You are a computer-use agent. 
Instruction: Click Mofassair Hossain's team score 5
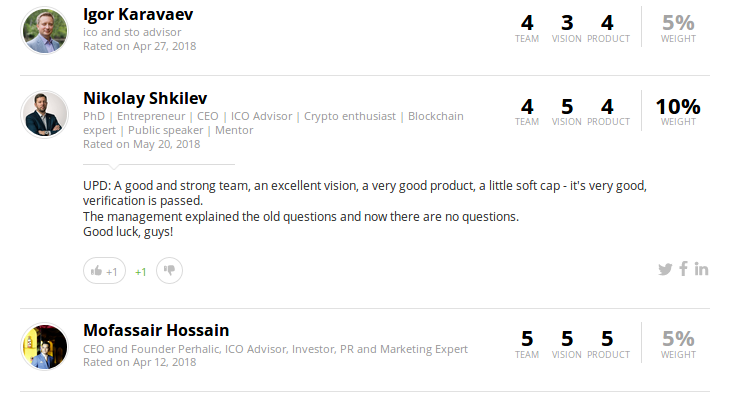pyautogui.click(x=527, y=339)
